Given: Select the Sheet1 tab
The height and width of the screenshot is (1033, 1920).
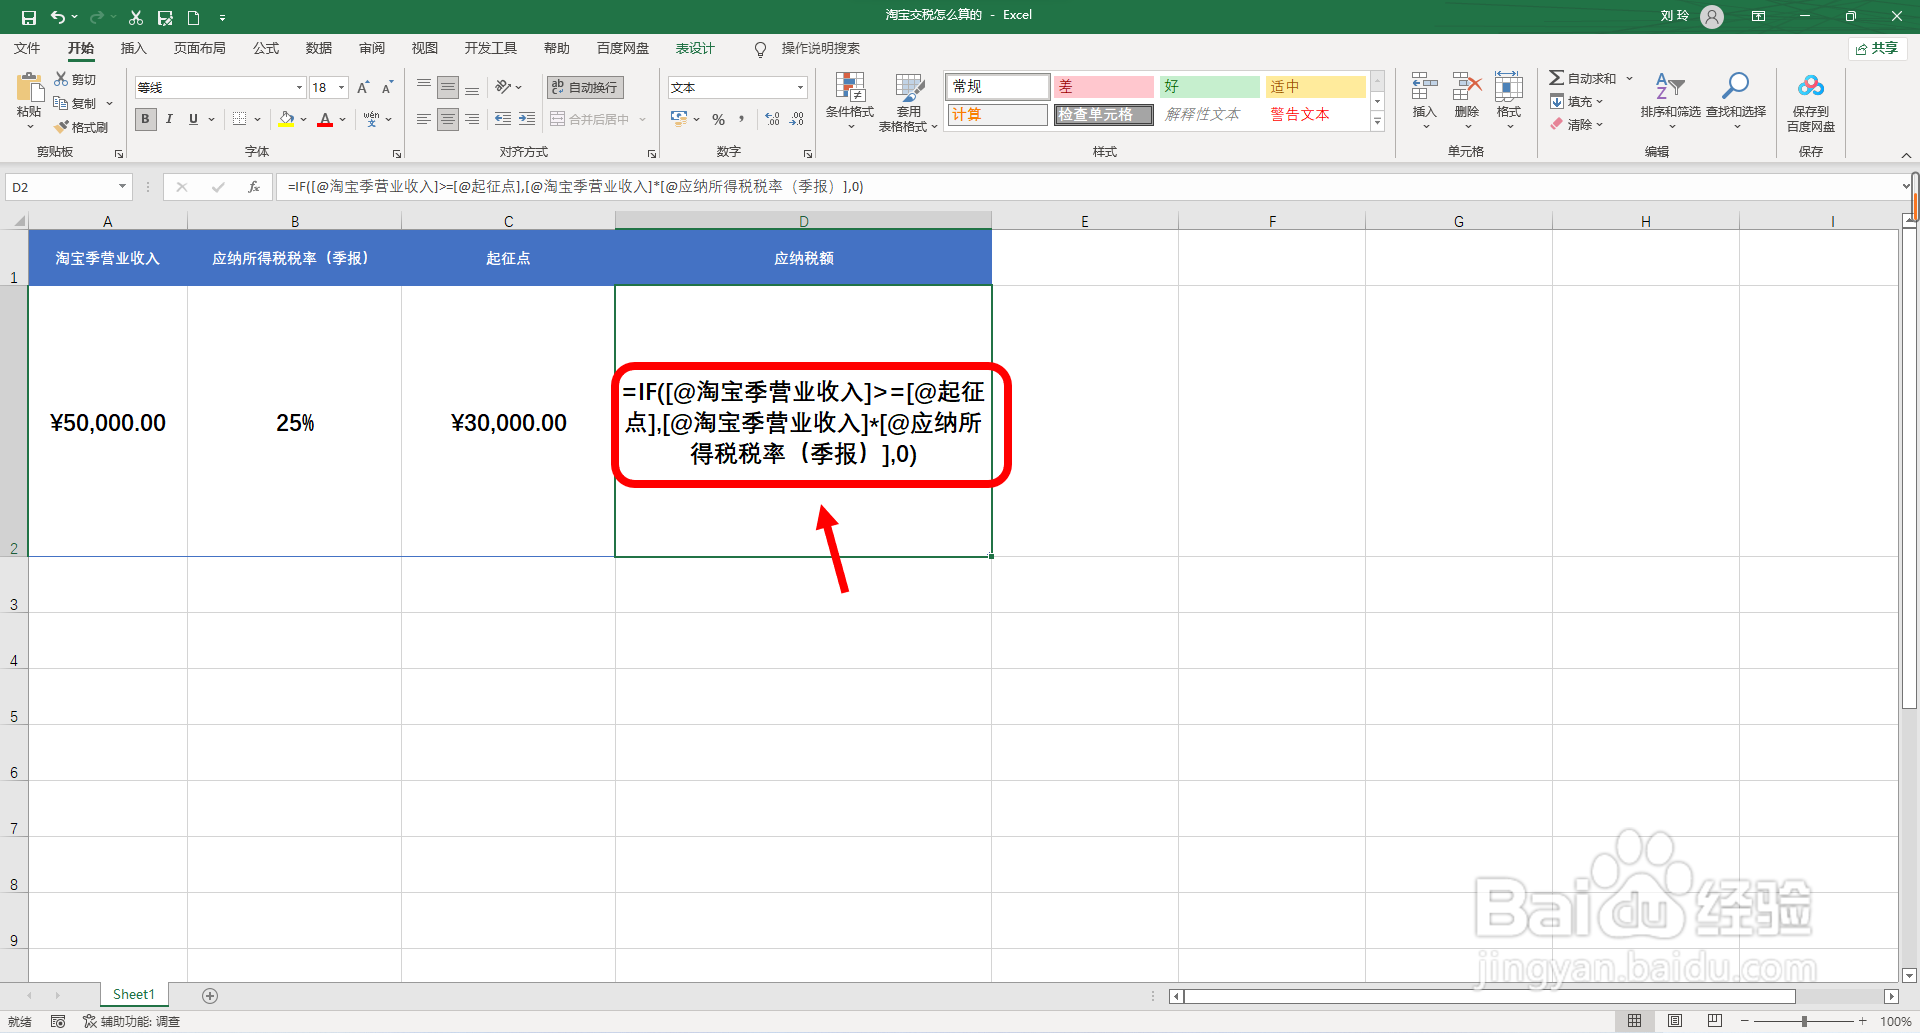Looking at the screenshot, I should pos(134,994).
